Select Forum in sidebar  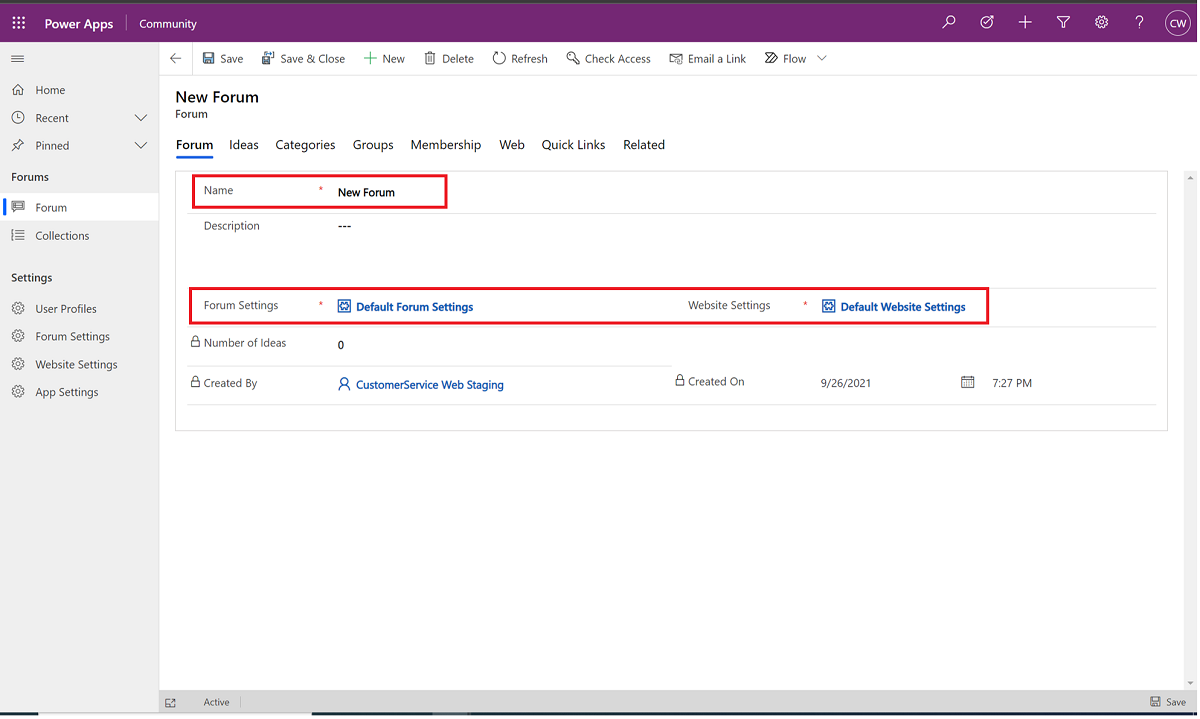tap(79, 208)
